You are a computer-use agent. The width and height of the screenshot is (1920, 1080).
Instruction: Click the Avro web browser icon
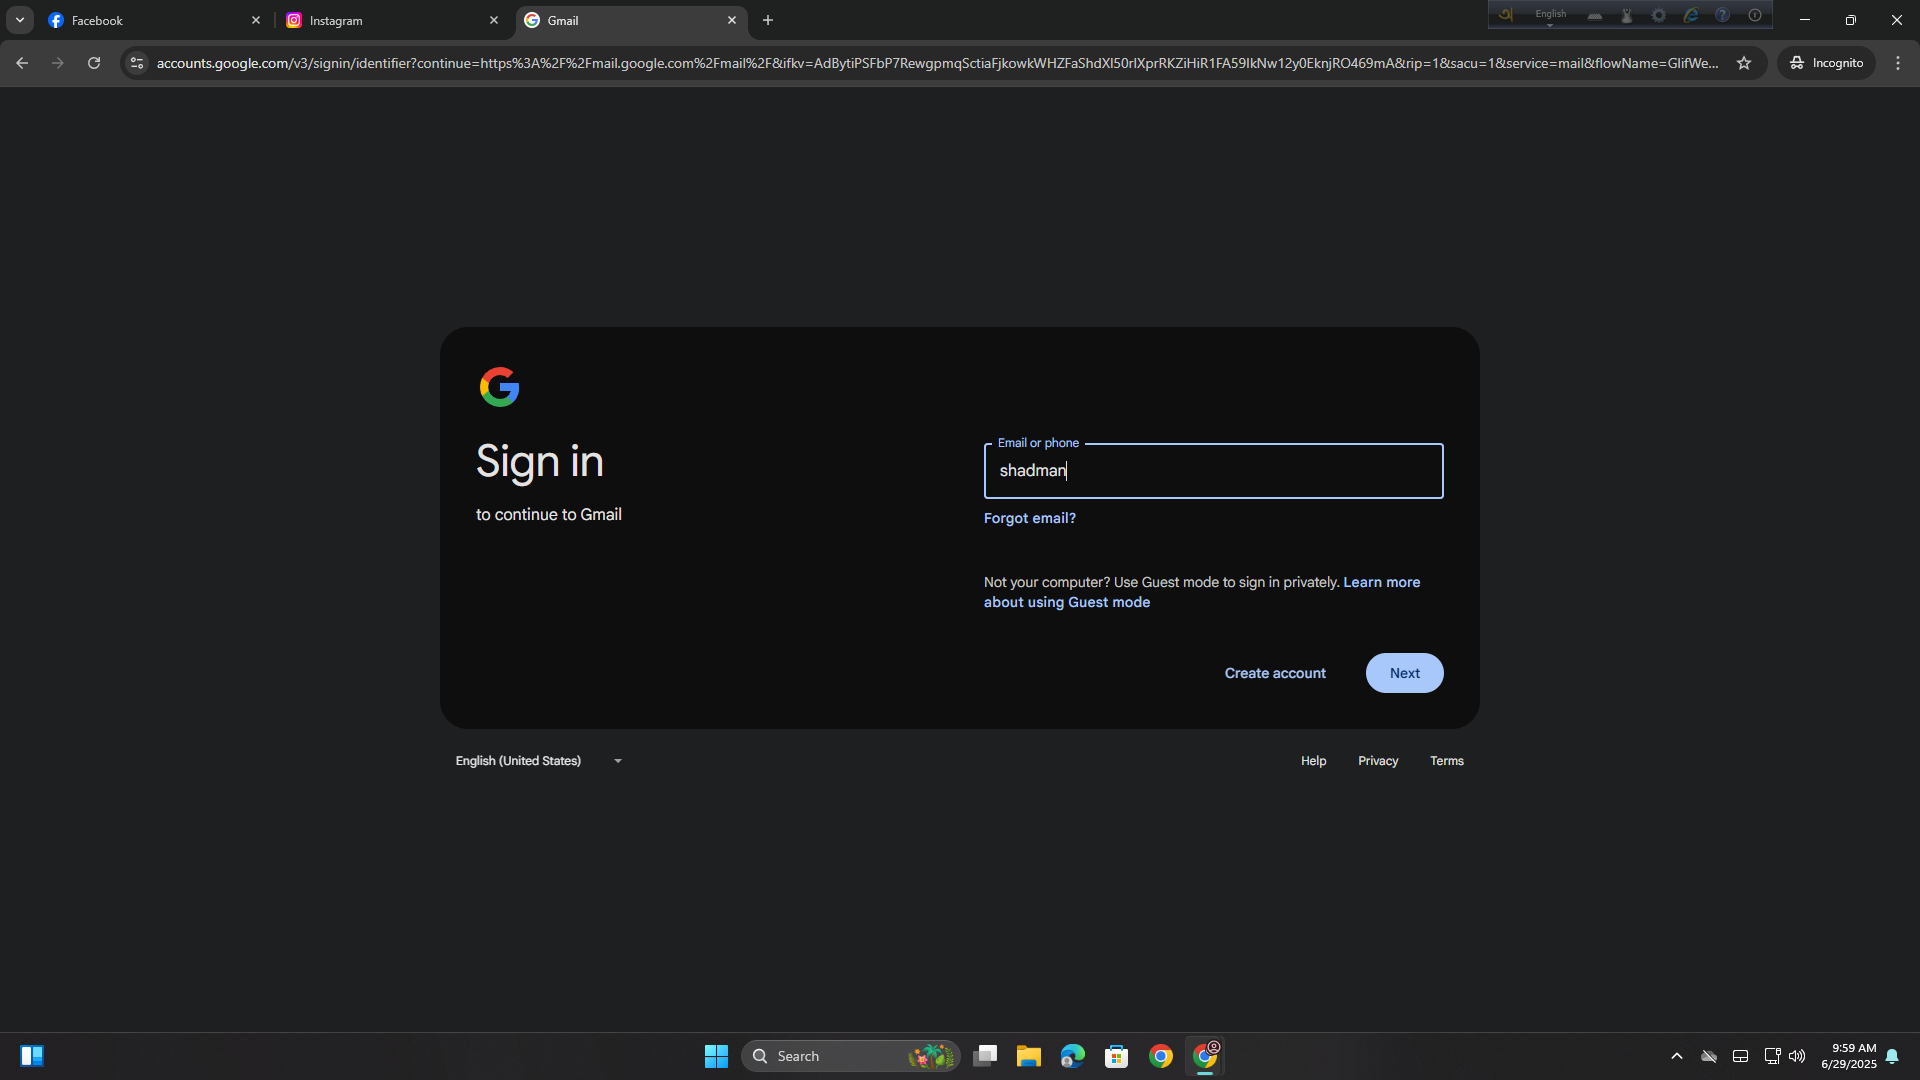[1691, 15]
